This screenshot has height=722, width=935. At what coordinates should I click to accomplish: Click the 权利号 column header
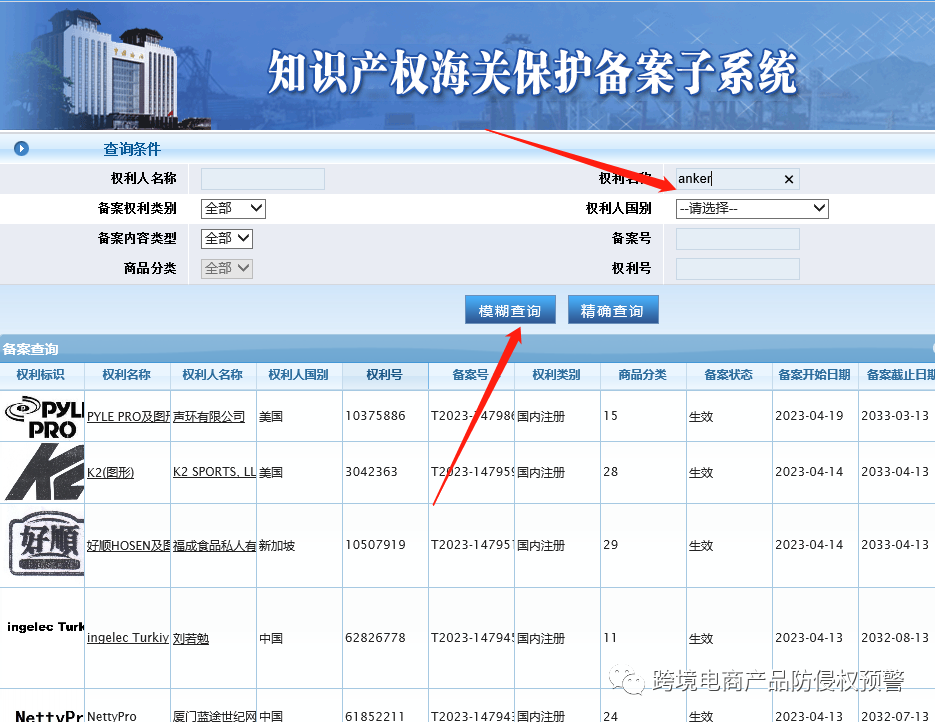(384, 375)
